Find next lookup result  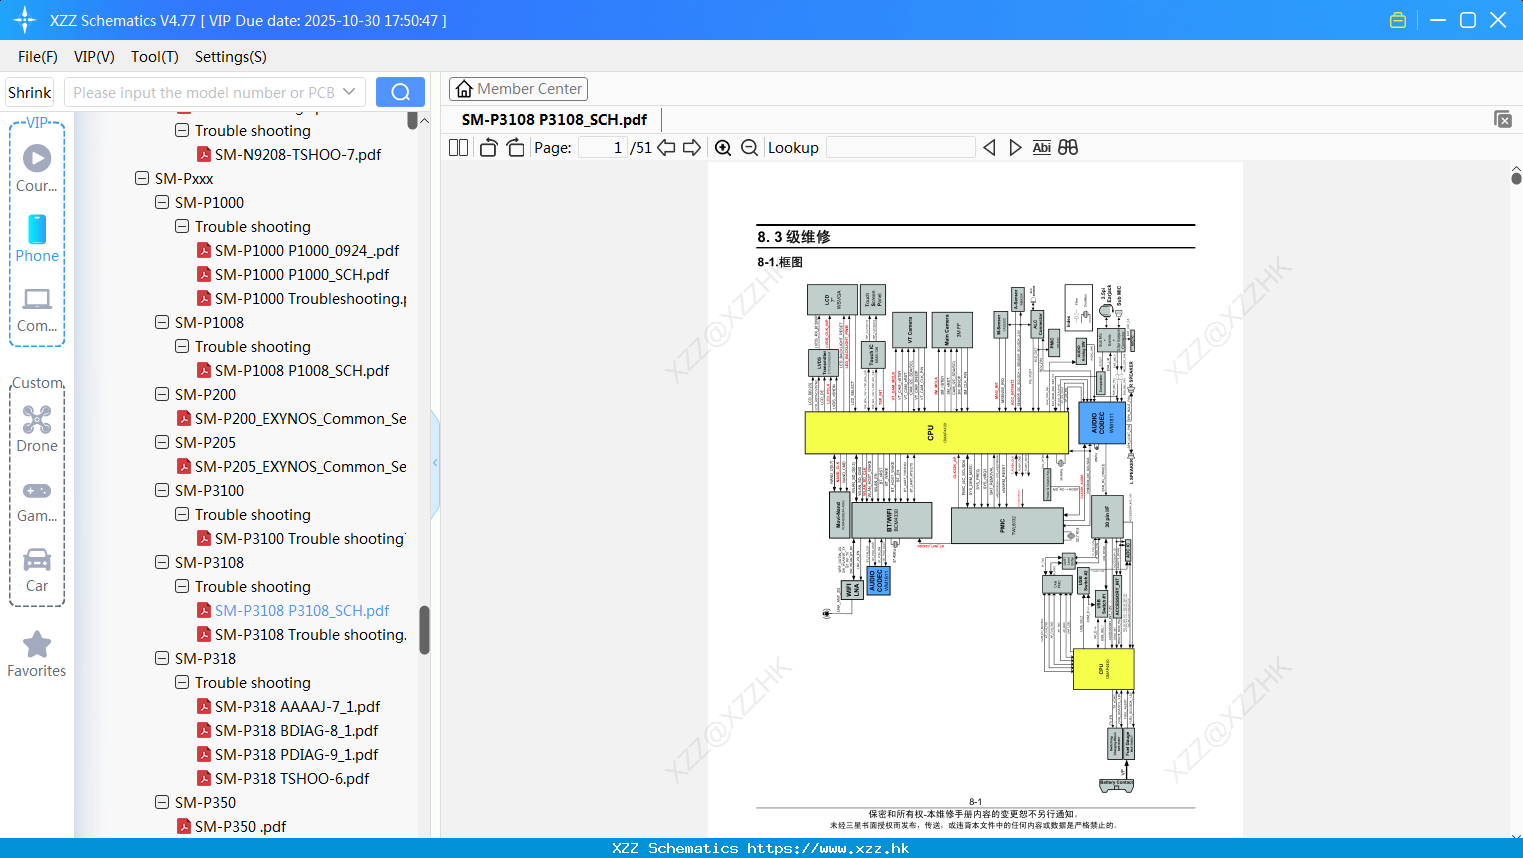click(x=1016, y=147)
